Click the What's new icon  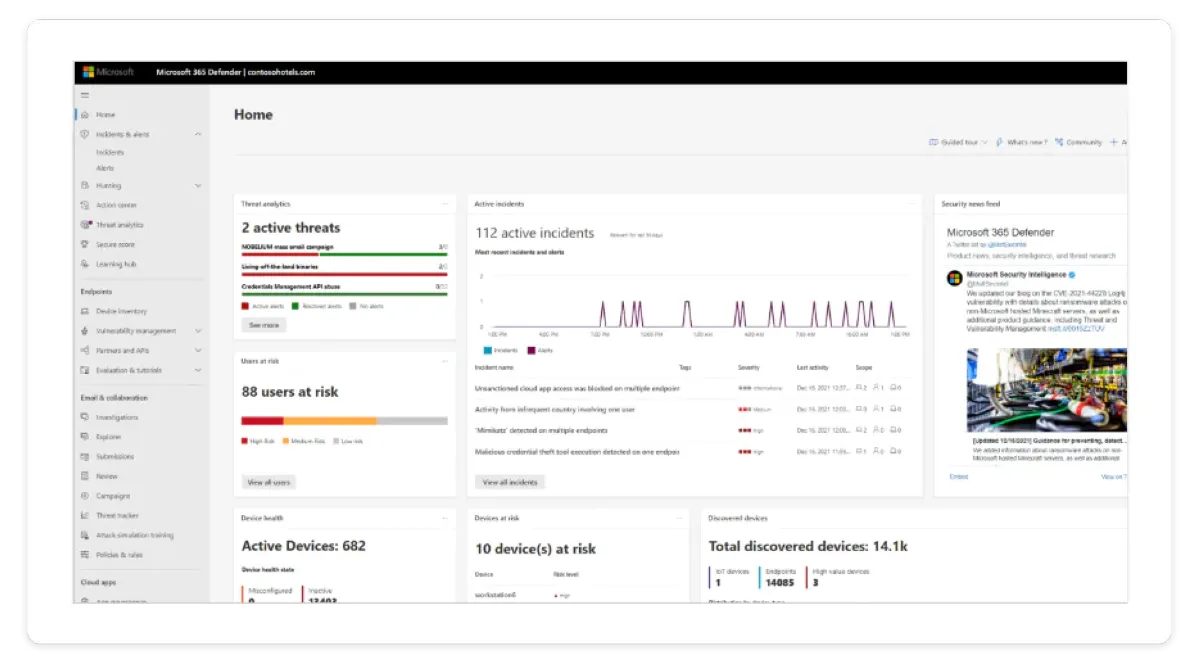click(x=999, y=142)
